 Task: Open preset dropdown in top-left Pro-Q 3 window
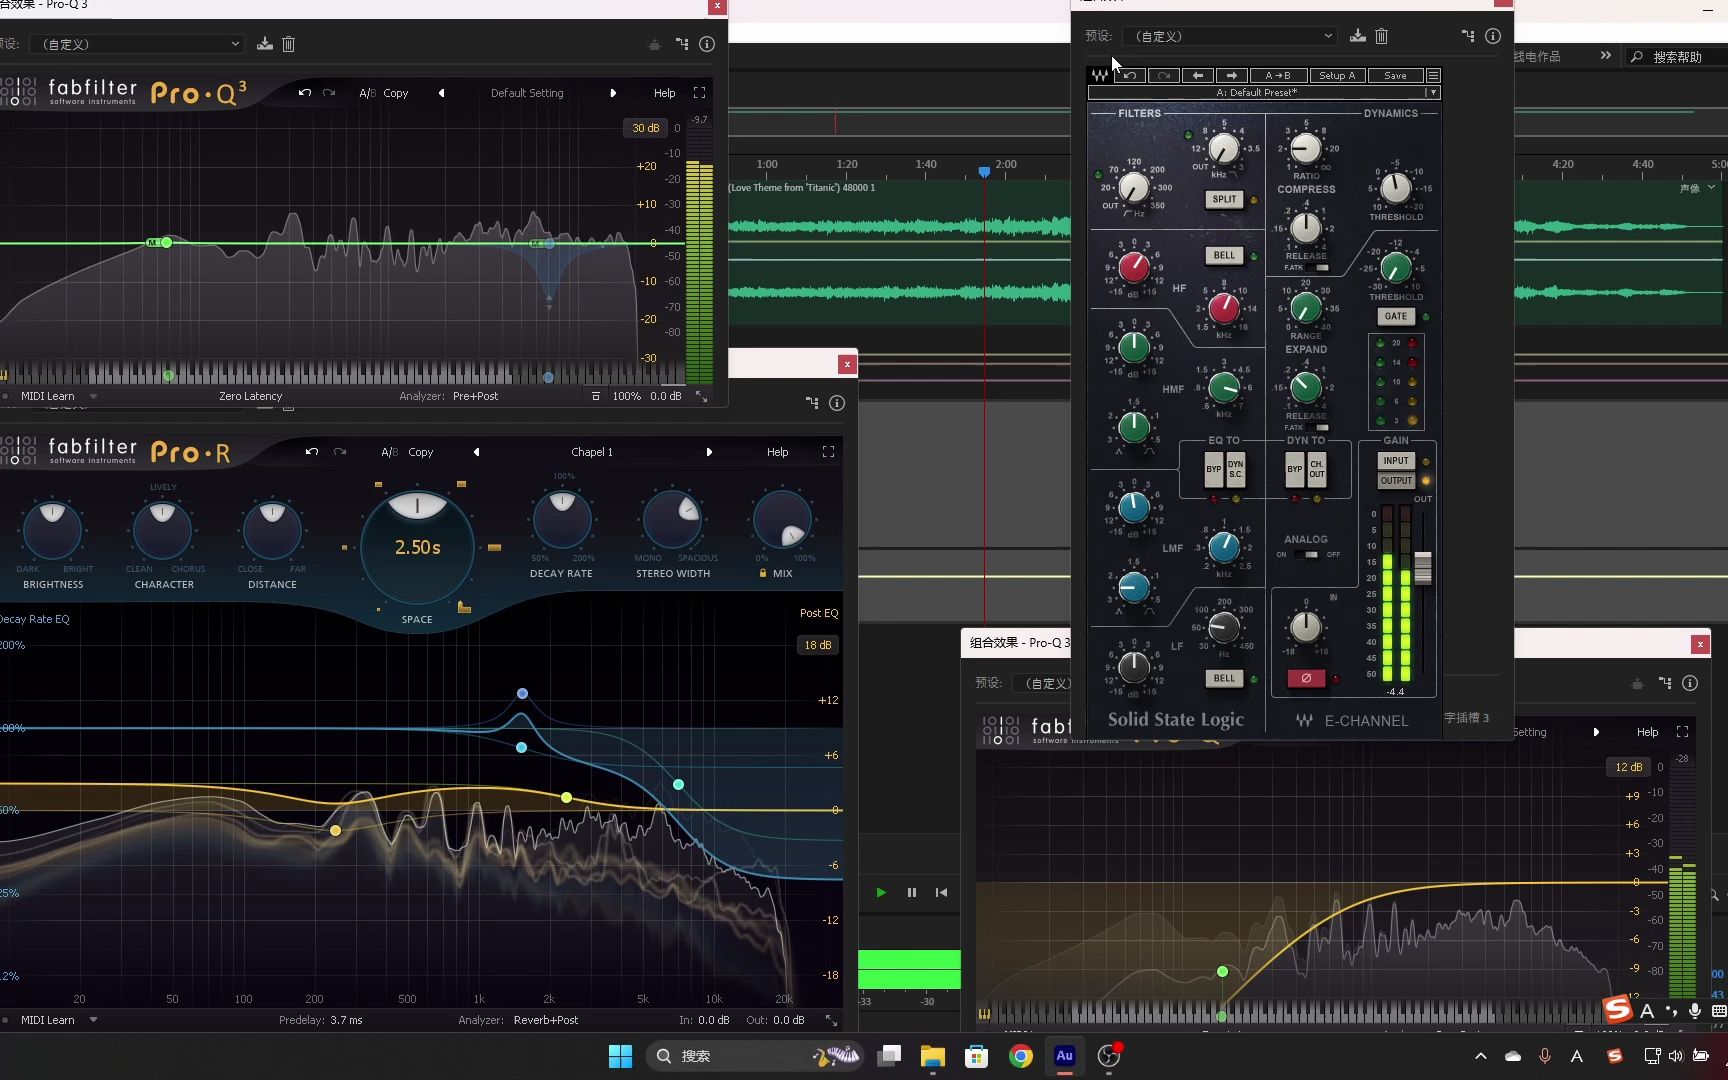pos(137,44)
